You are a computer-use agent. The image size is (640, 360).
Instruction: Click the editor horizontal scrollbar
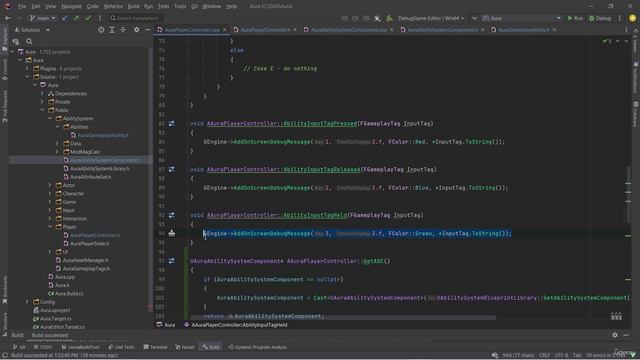tap(343, 317)
